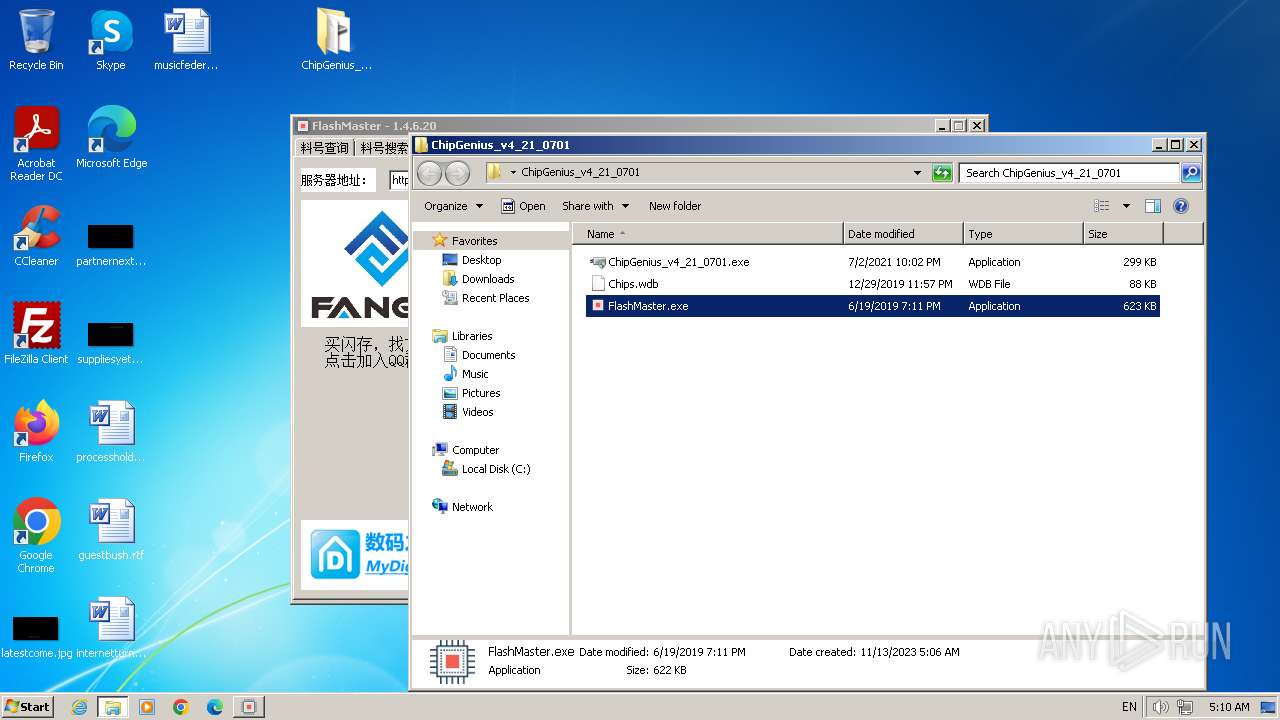Viewport: 1280px width, 720px height.
Task: Click New folder button
Action: [x=675, y=206]
